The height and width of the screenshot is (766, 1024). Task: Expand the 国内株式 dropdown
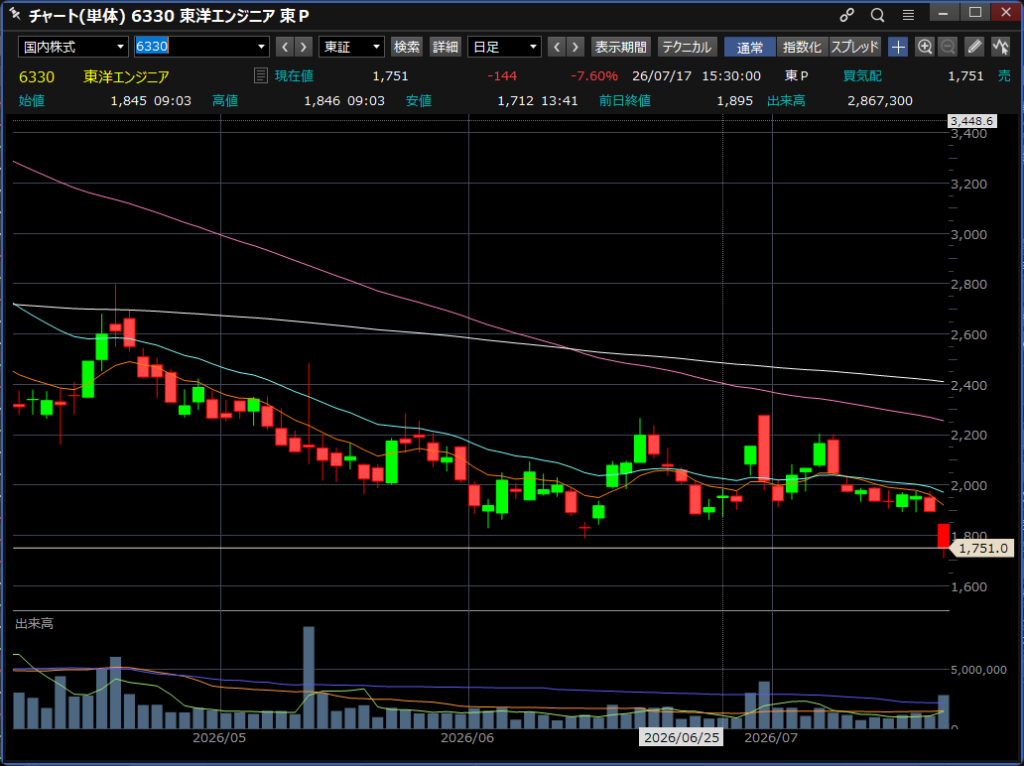[x=73, y=47]
